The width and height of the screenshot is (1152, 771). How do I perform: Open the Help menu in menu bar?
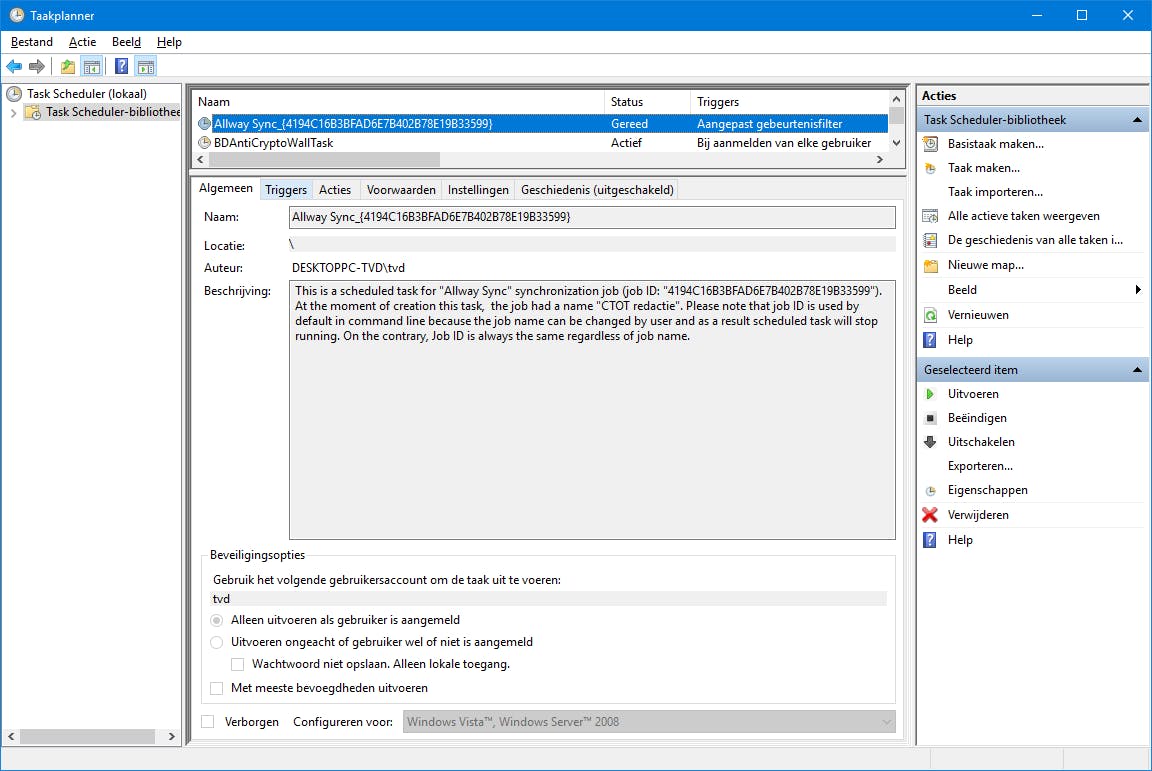169,42
